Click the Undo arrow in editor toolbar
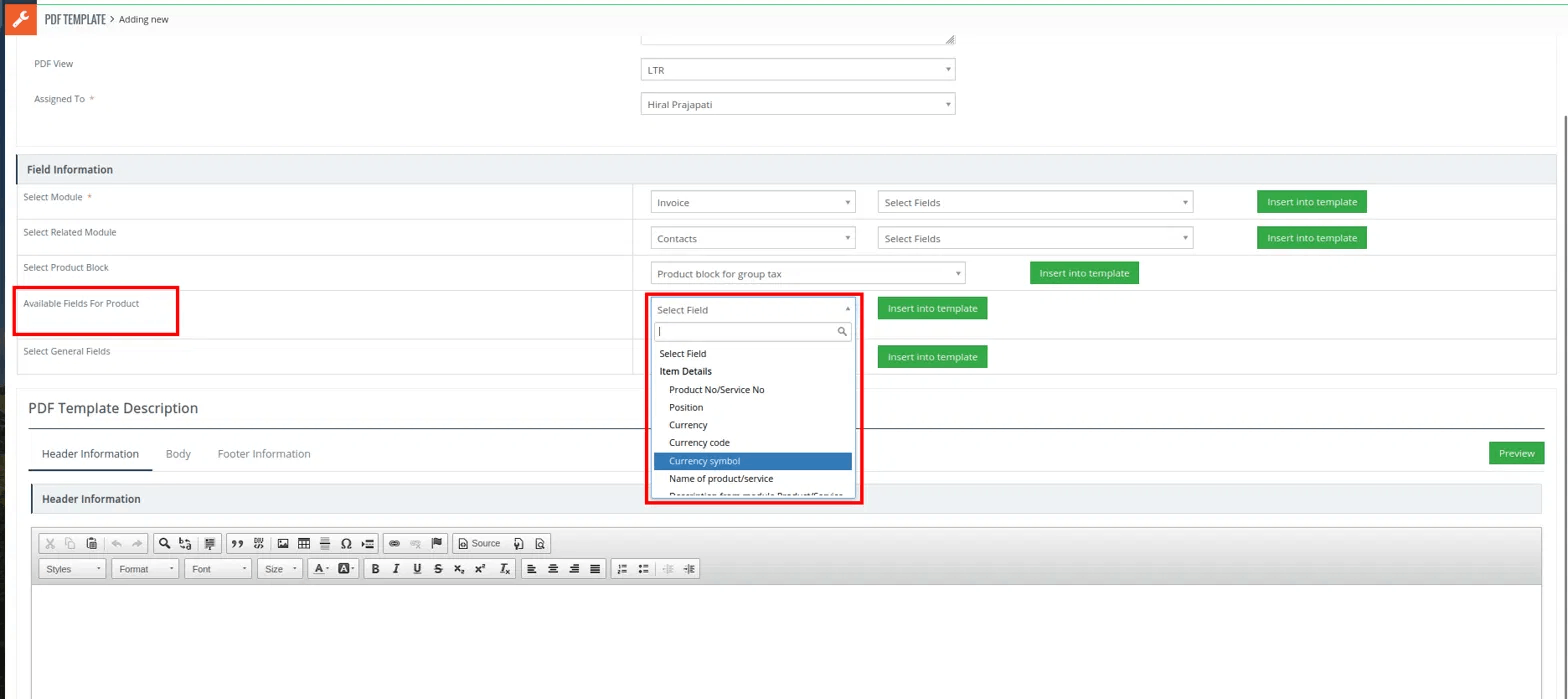The image size is (1568, 699). coord(116,544)
